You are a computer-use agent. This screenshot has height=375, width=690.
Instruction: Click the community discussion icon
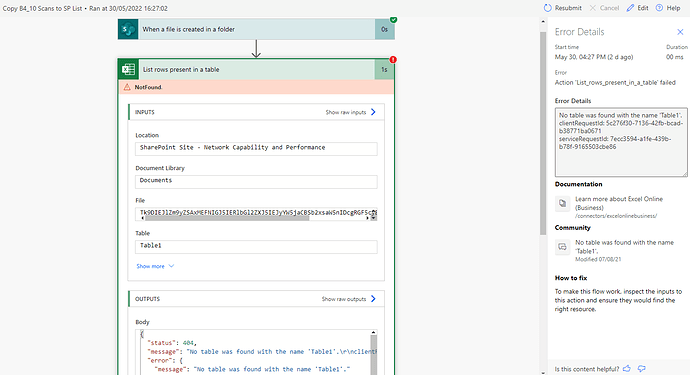562,247
